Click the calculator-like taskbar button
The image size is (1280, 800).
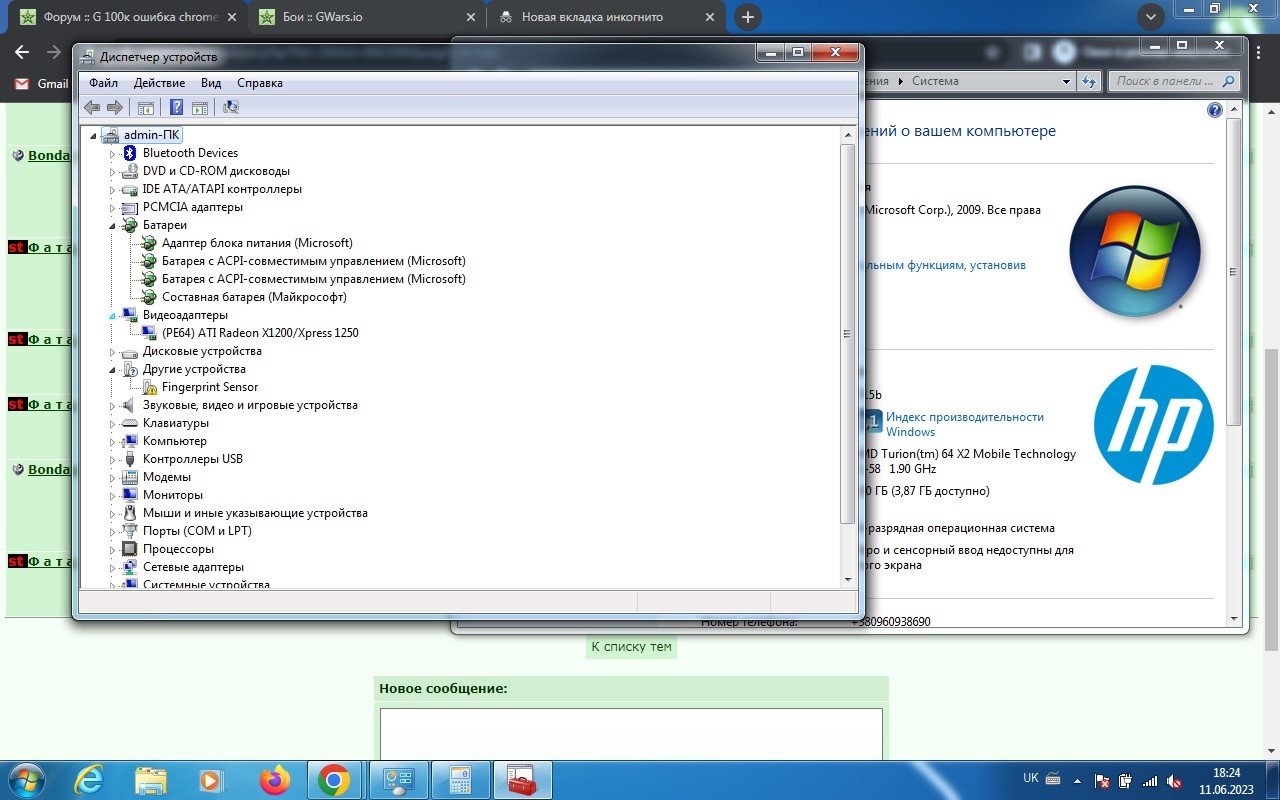[460, 780]
